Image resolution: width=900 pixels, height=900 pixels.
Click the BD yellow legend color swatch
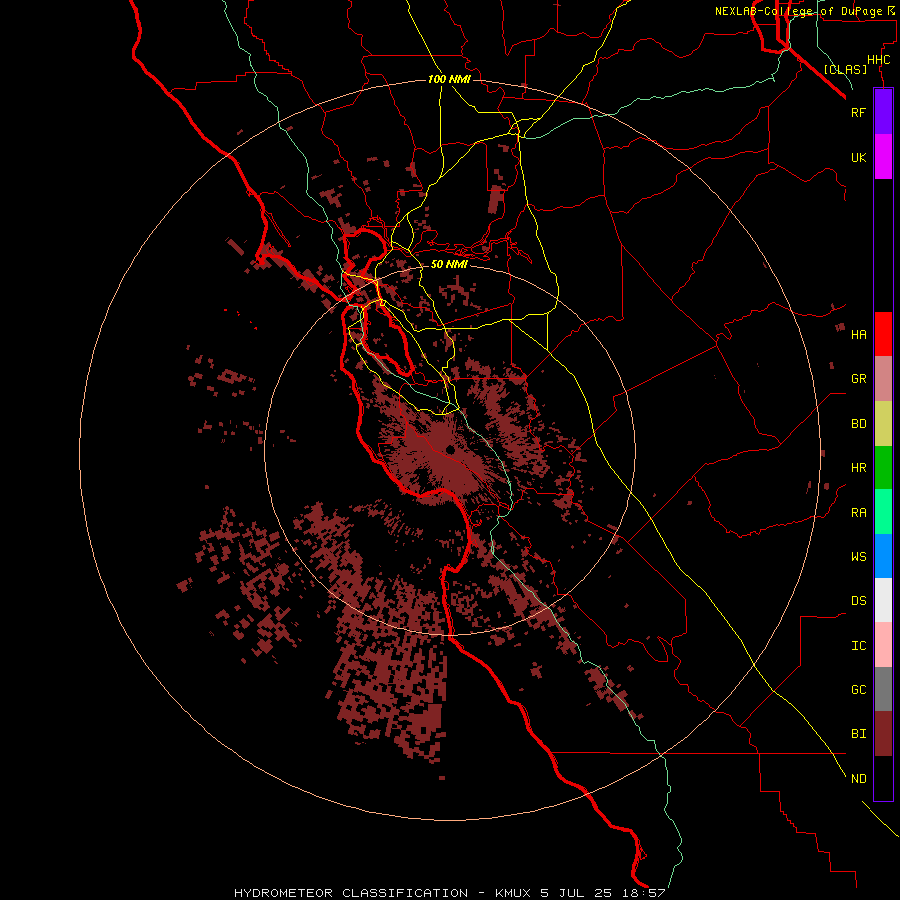point(883,424)
